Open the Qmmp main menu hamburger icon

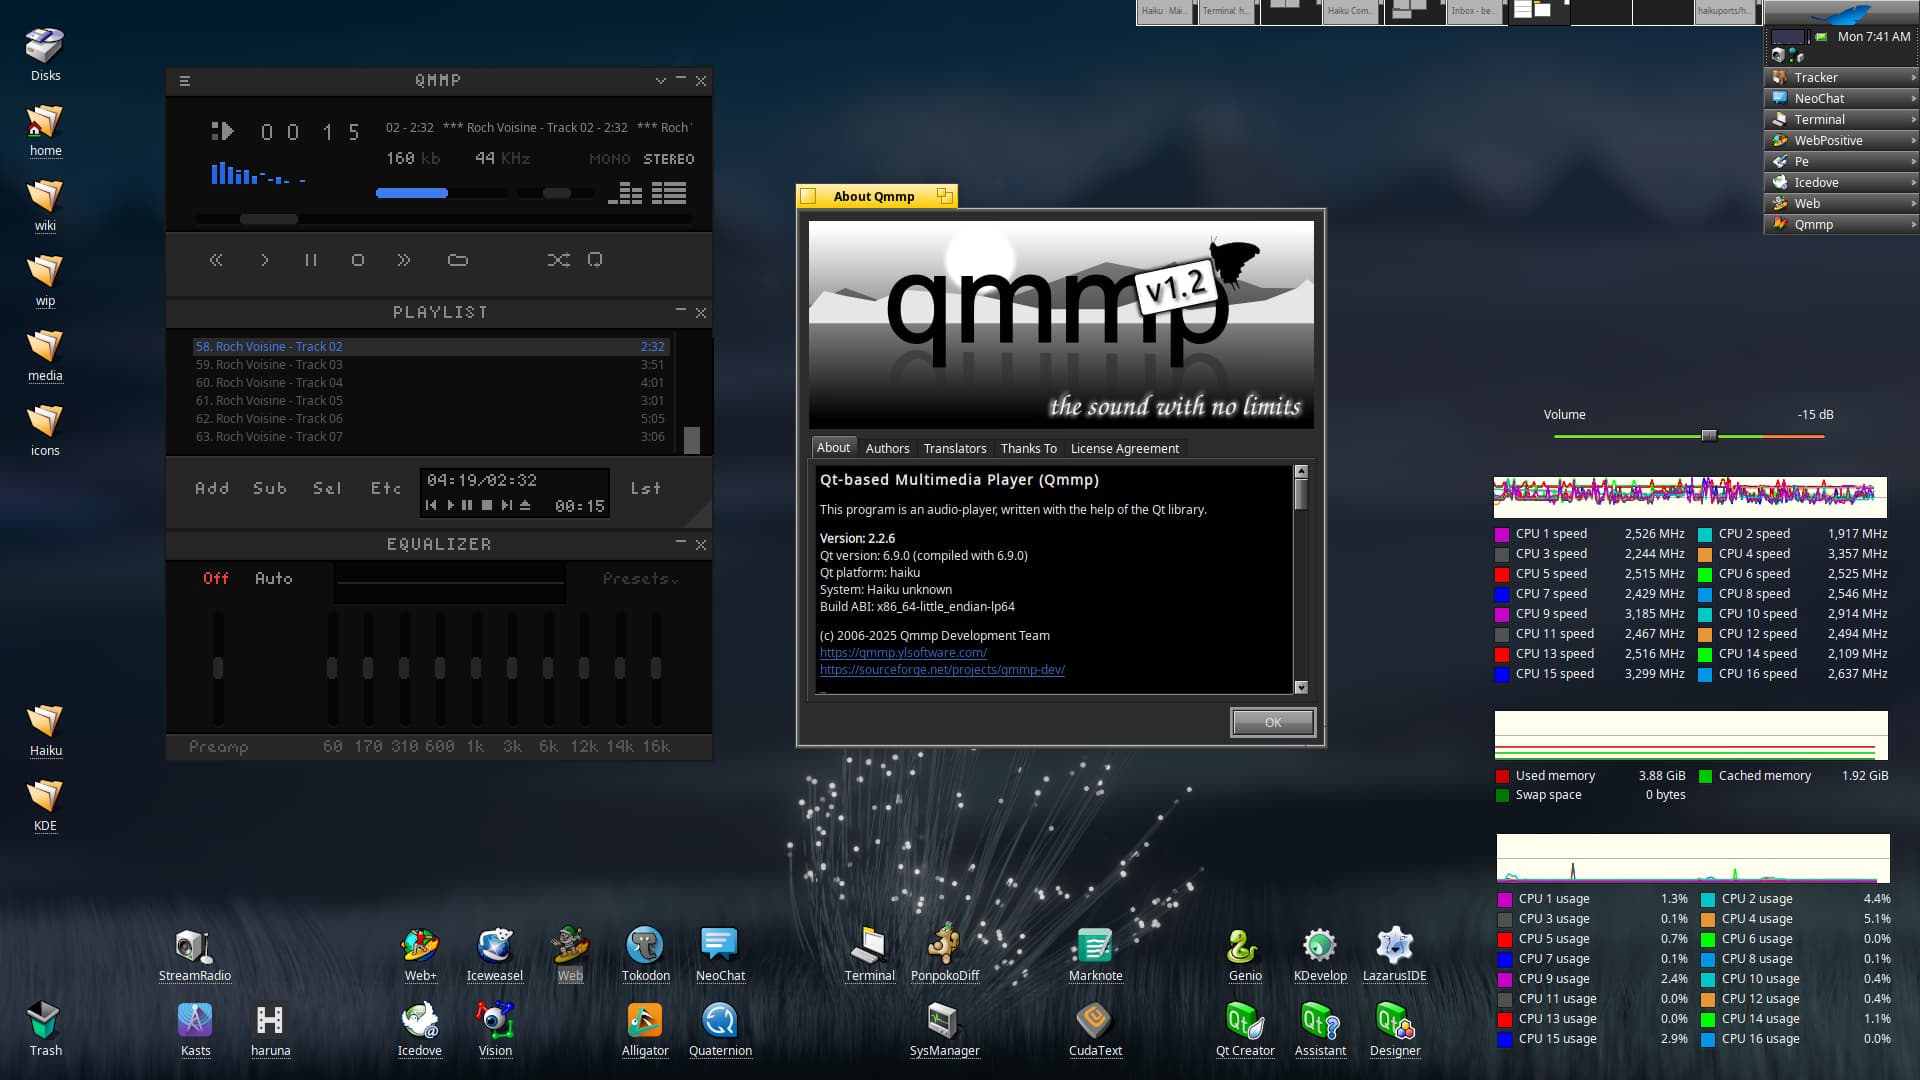coord(184,81)
